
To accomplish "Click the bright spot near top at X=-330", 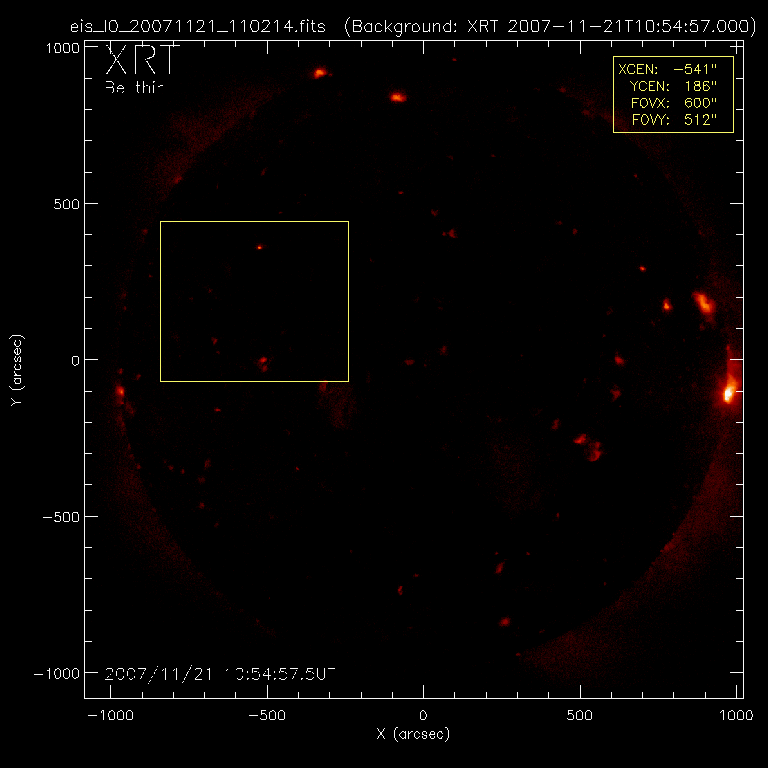I will pyautogui.click(x=320, y=73).
